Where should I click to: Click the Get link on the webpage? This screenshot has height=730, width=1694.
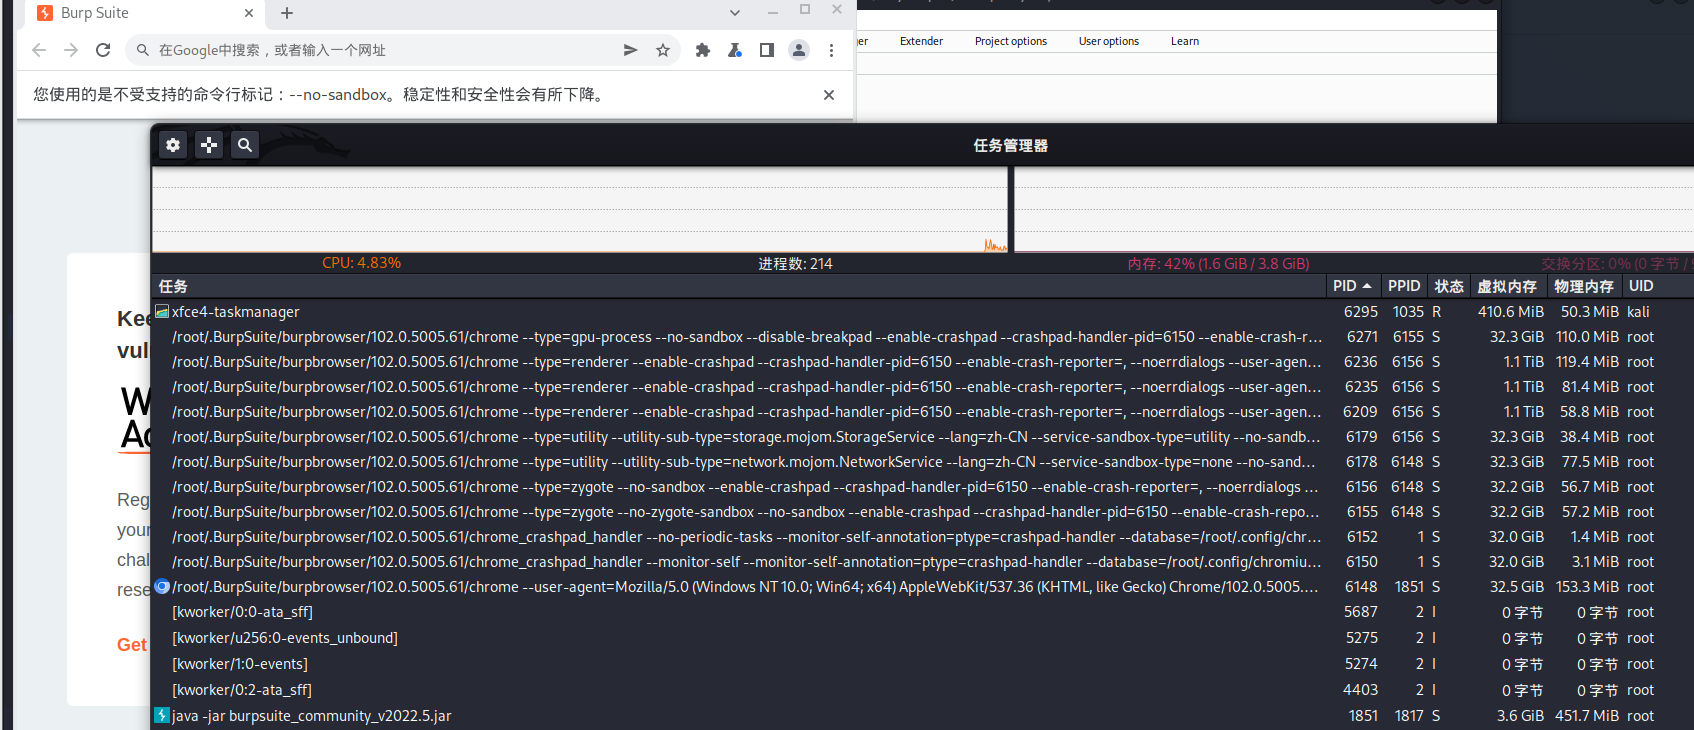132,645
